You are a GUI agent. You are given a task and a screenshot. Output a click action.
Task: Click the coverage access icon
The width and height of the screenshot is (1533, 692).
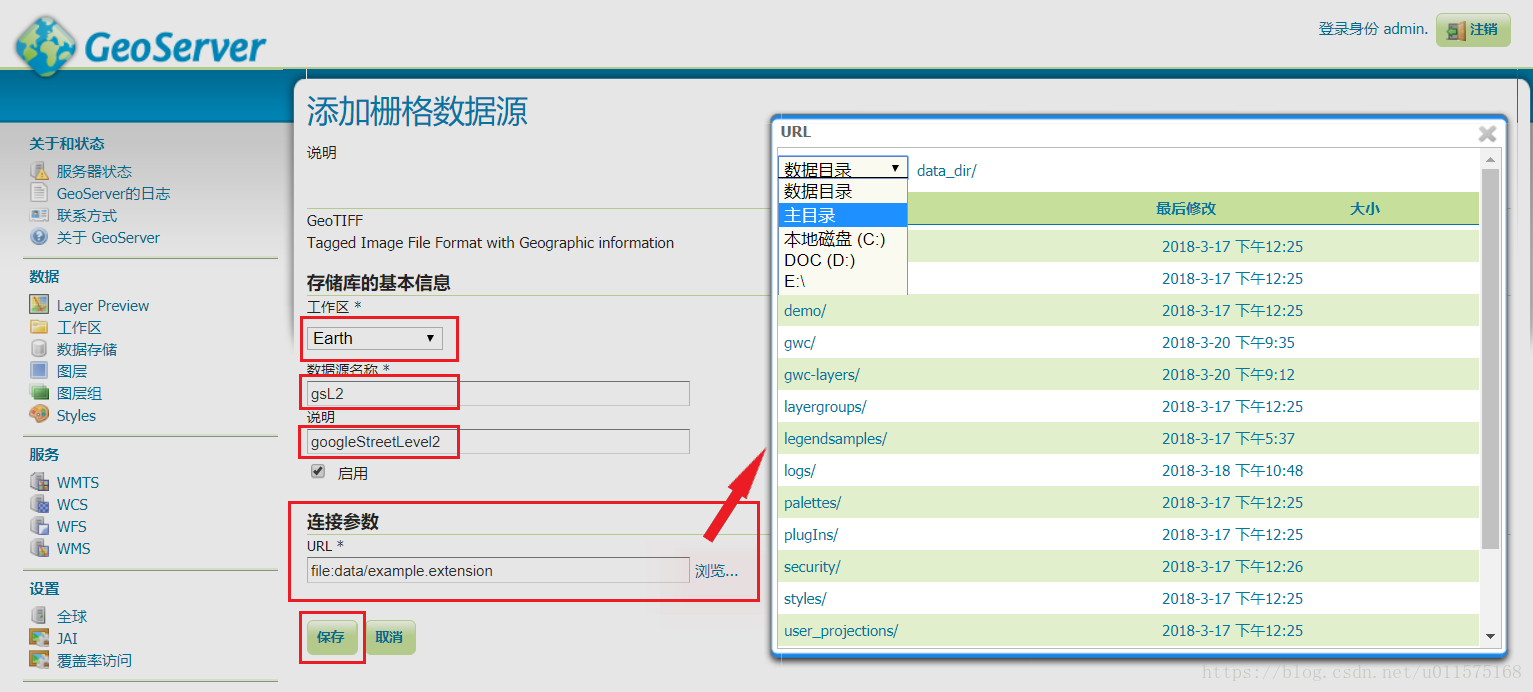point(39,660)
